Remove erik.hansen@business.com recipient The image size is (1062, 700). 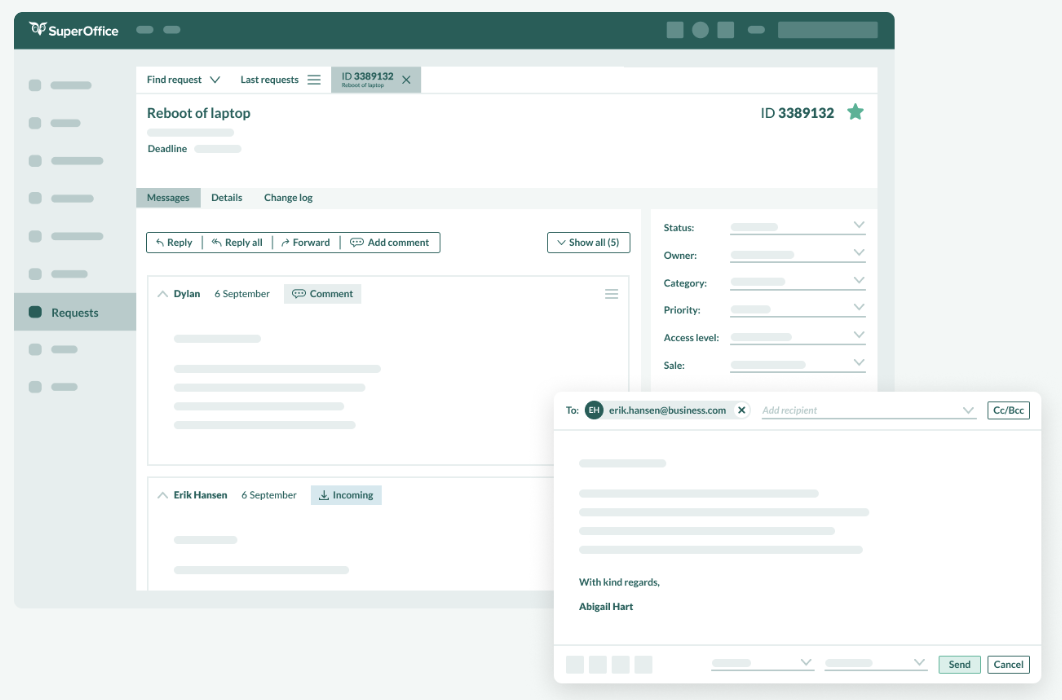(x=742, y=410)
